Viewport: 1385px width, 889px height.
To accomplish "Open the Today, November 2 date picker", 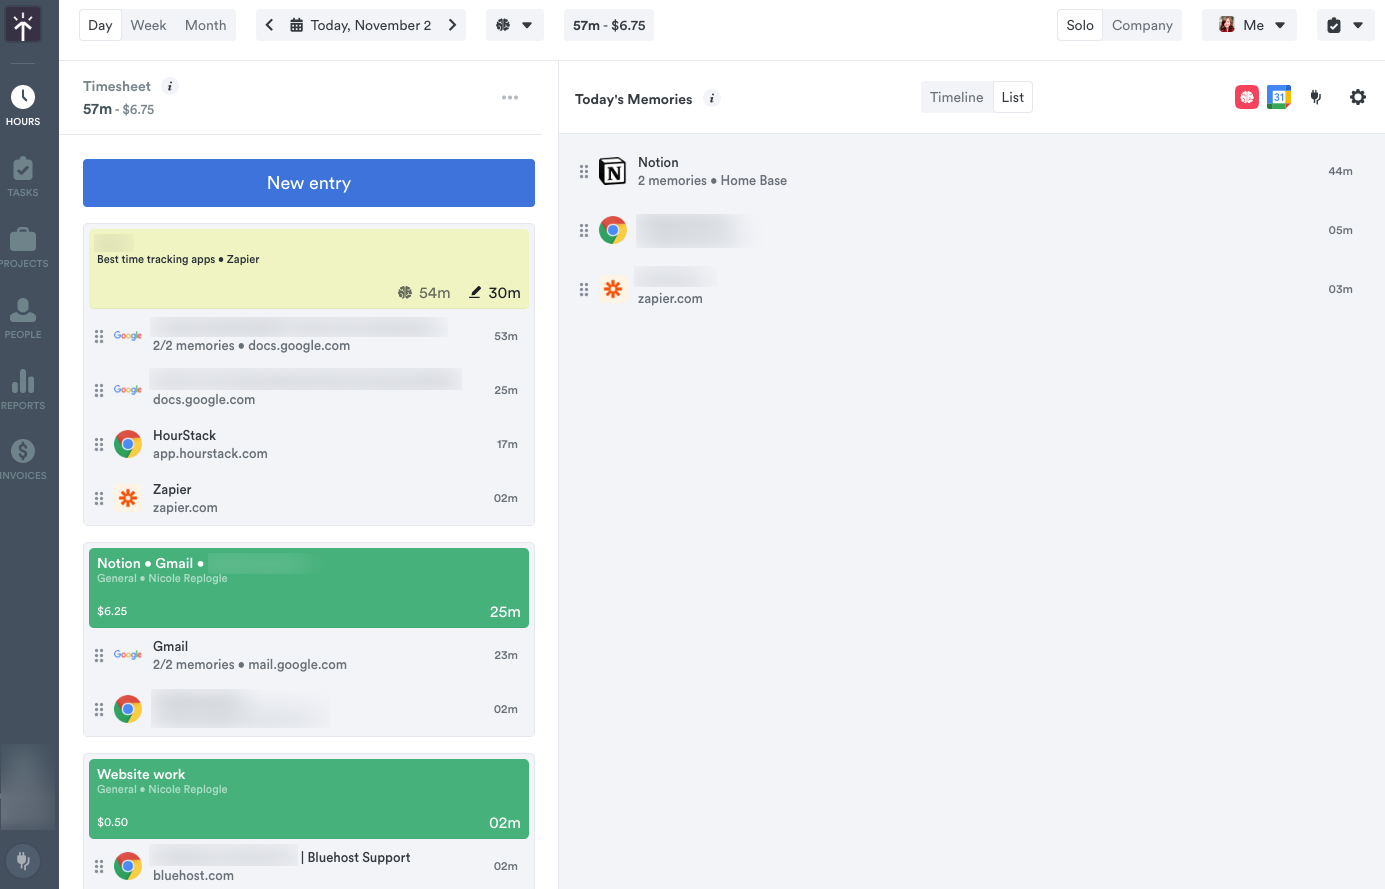I will pyautogui.click(x=361, y=25).
